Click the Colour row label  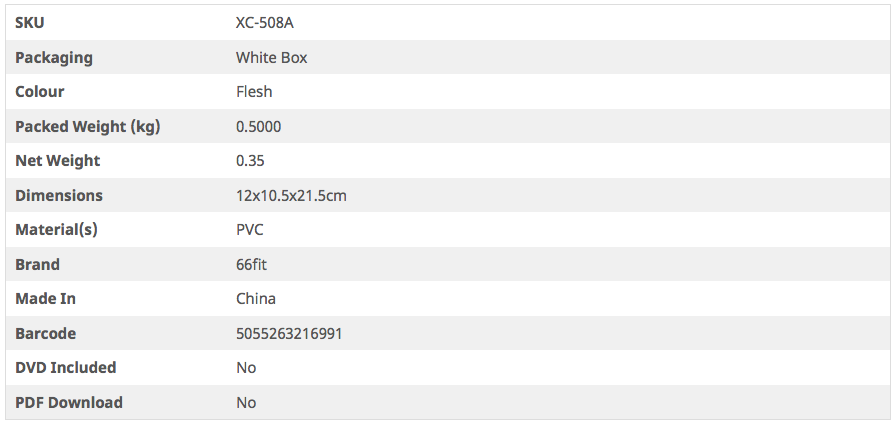(40, 92)
